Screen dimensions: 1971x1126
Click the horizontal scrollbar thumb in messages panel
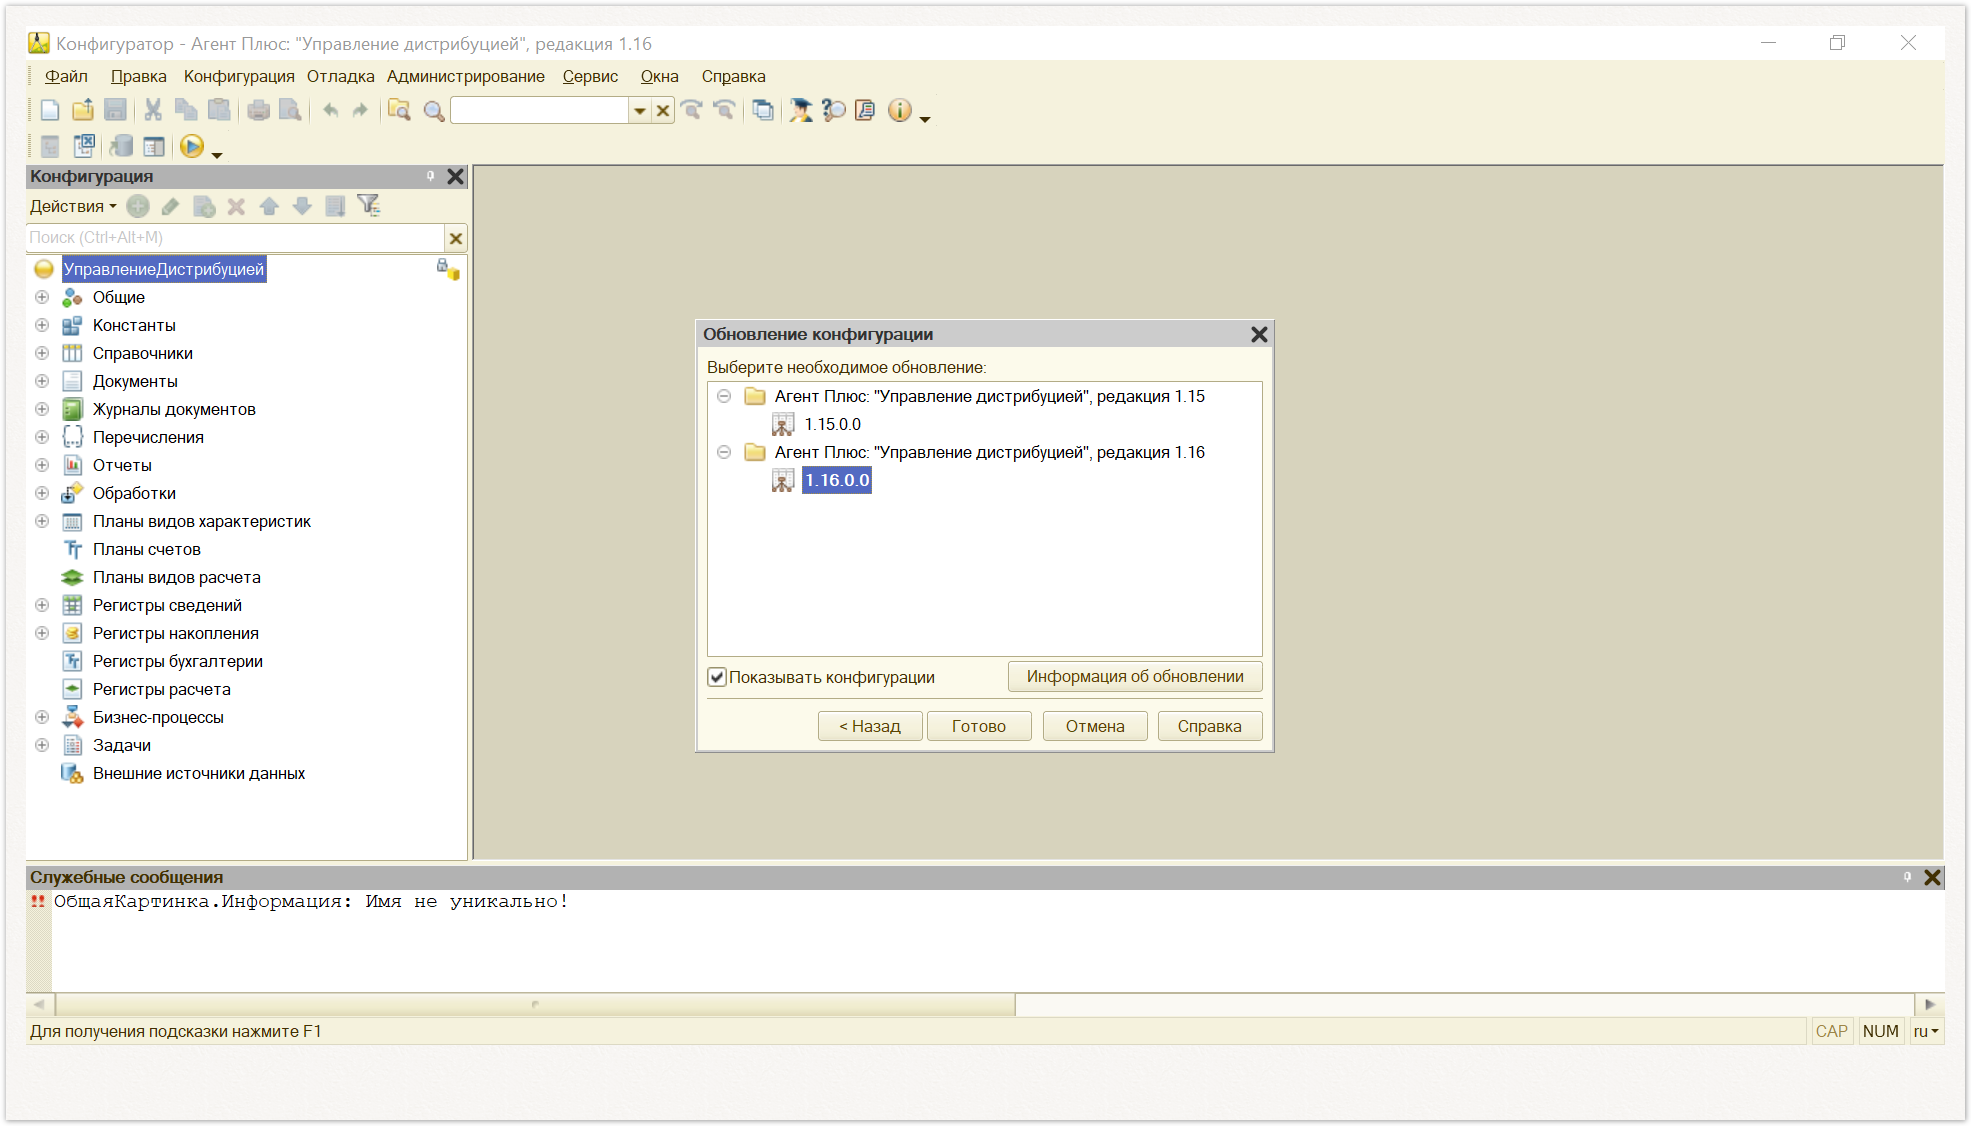click(535, 1004)
